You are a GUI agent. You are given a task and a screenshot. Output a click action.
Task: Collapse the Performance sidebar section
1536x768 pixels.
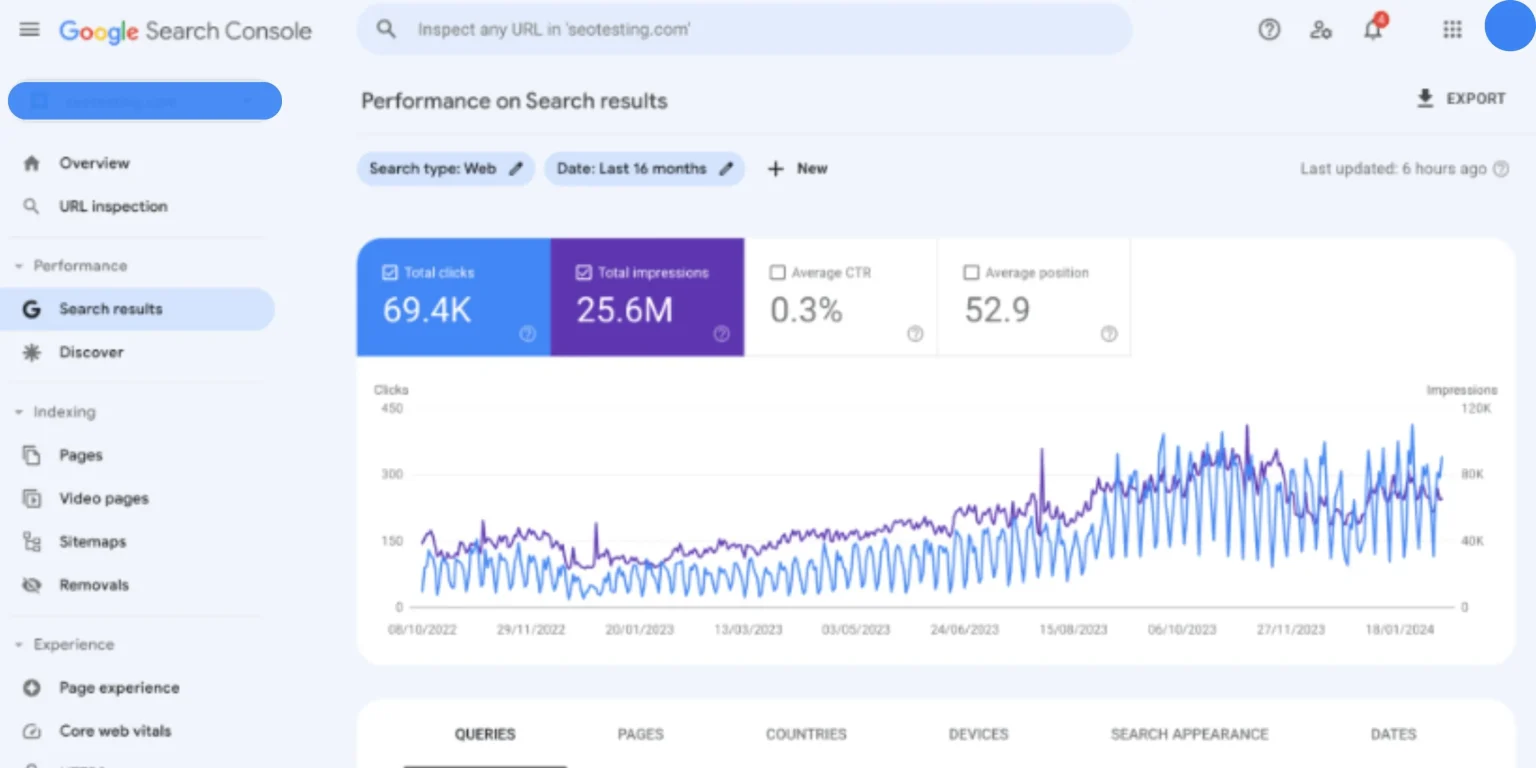pyautogui.click(x=19, y=266)
